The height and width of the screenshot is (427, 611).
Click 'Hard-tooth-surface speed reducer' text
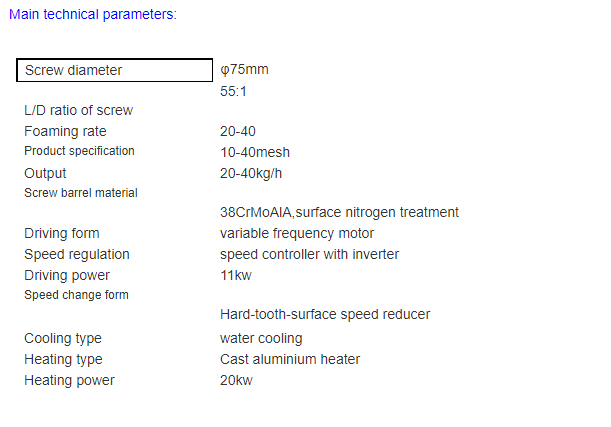click(x=325, y=314)
